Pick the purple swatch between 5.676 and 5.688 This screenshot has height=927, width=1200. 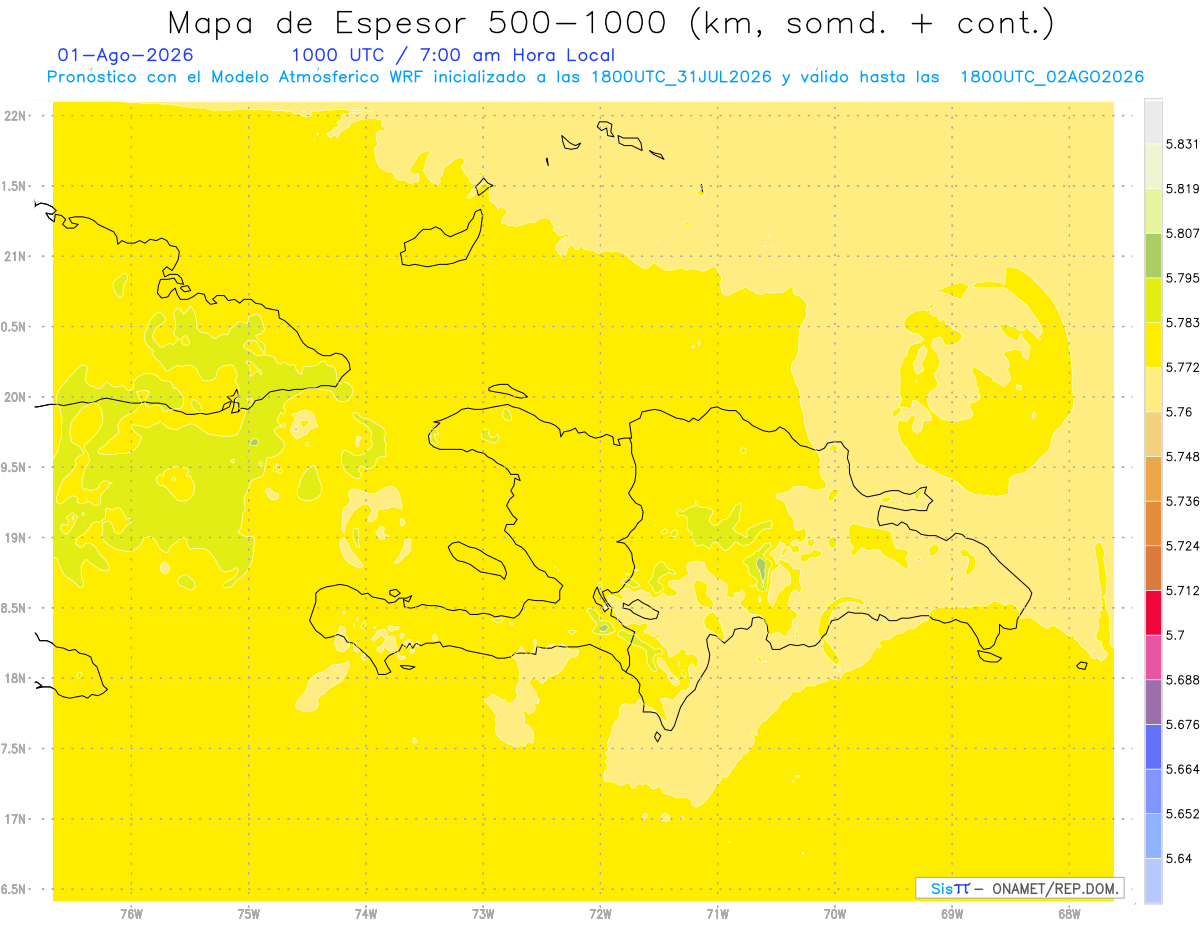1153,702
